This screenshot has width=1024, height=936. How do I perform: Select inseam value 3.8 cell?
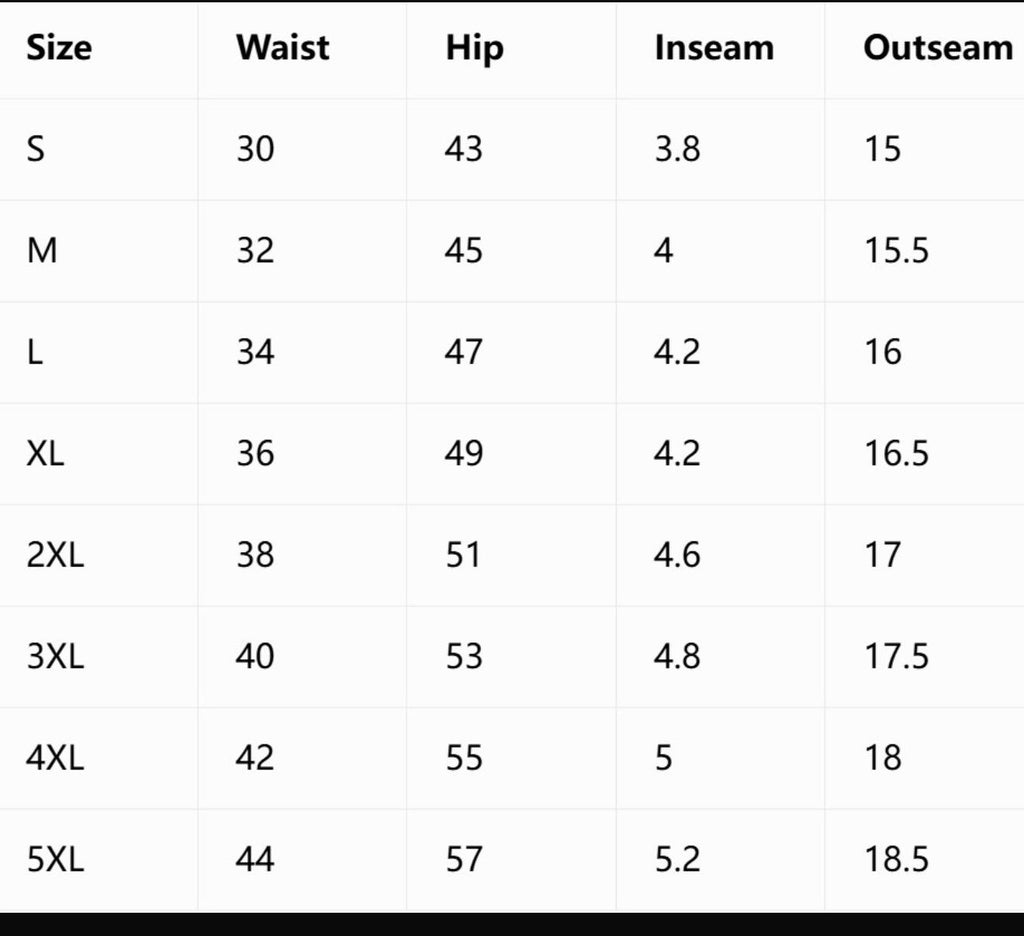pos(677,149)
